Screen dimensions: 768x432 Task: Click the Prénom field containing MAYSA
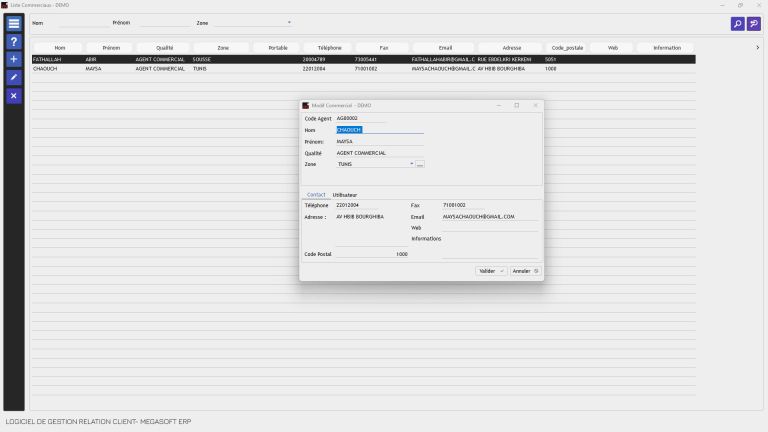click(x=380, y=142)
